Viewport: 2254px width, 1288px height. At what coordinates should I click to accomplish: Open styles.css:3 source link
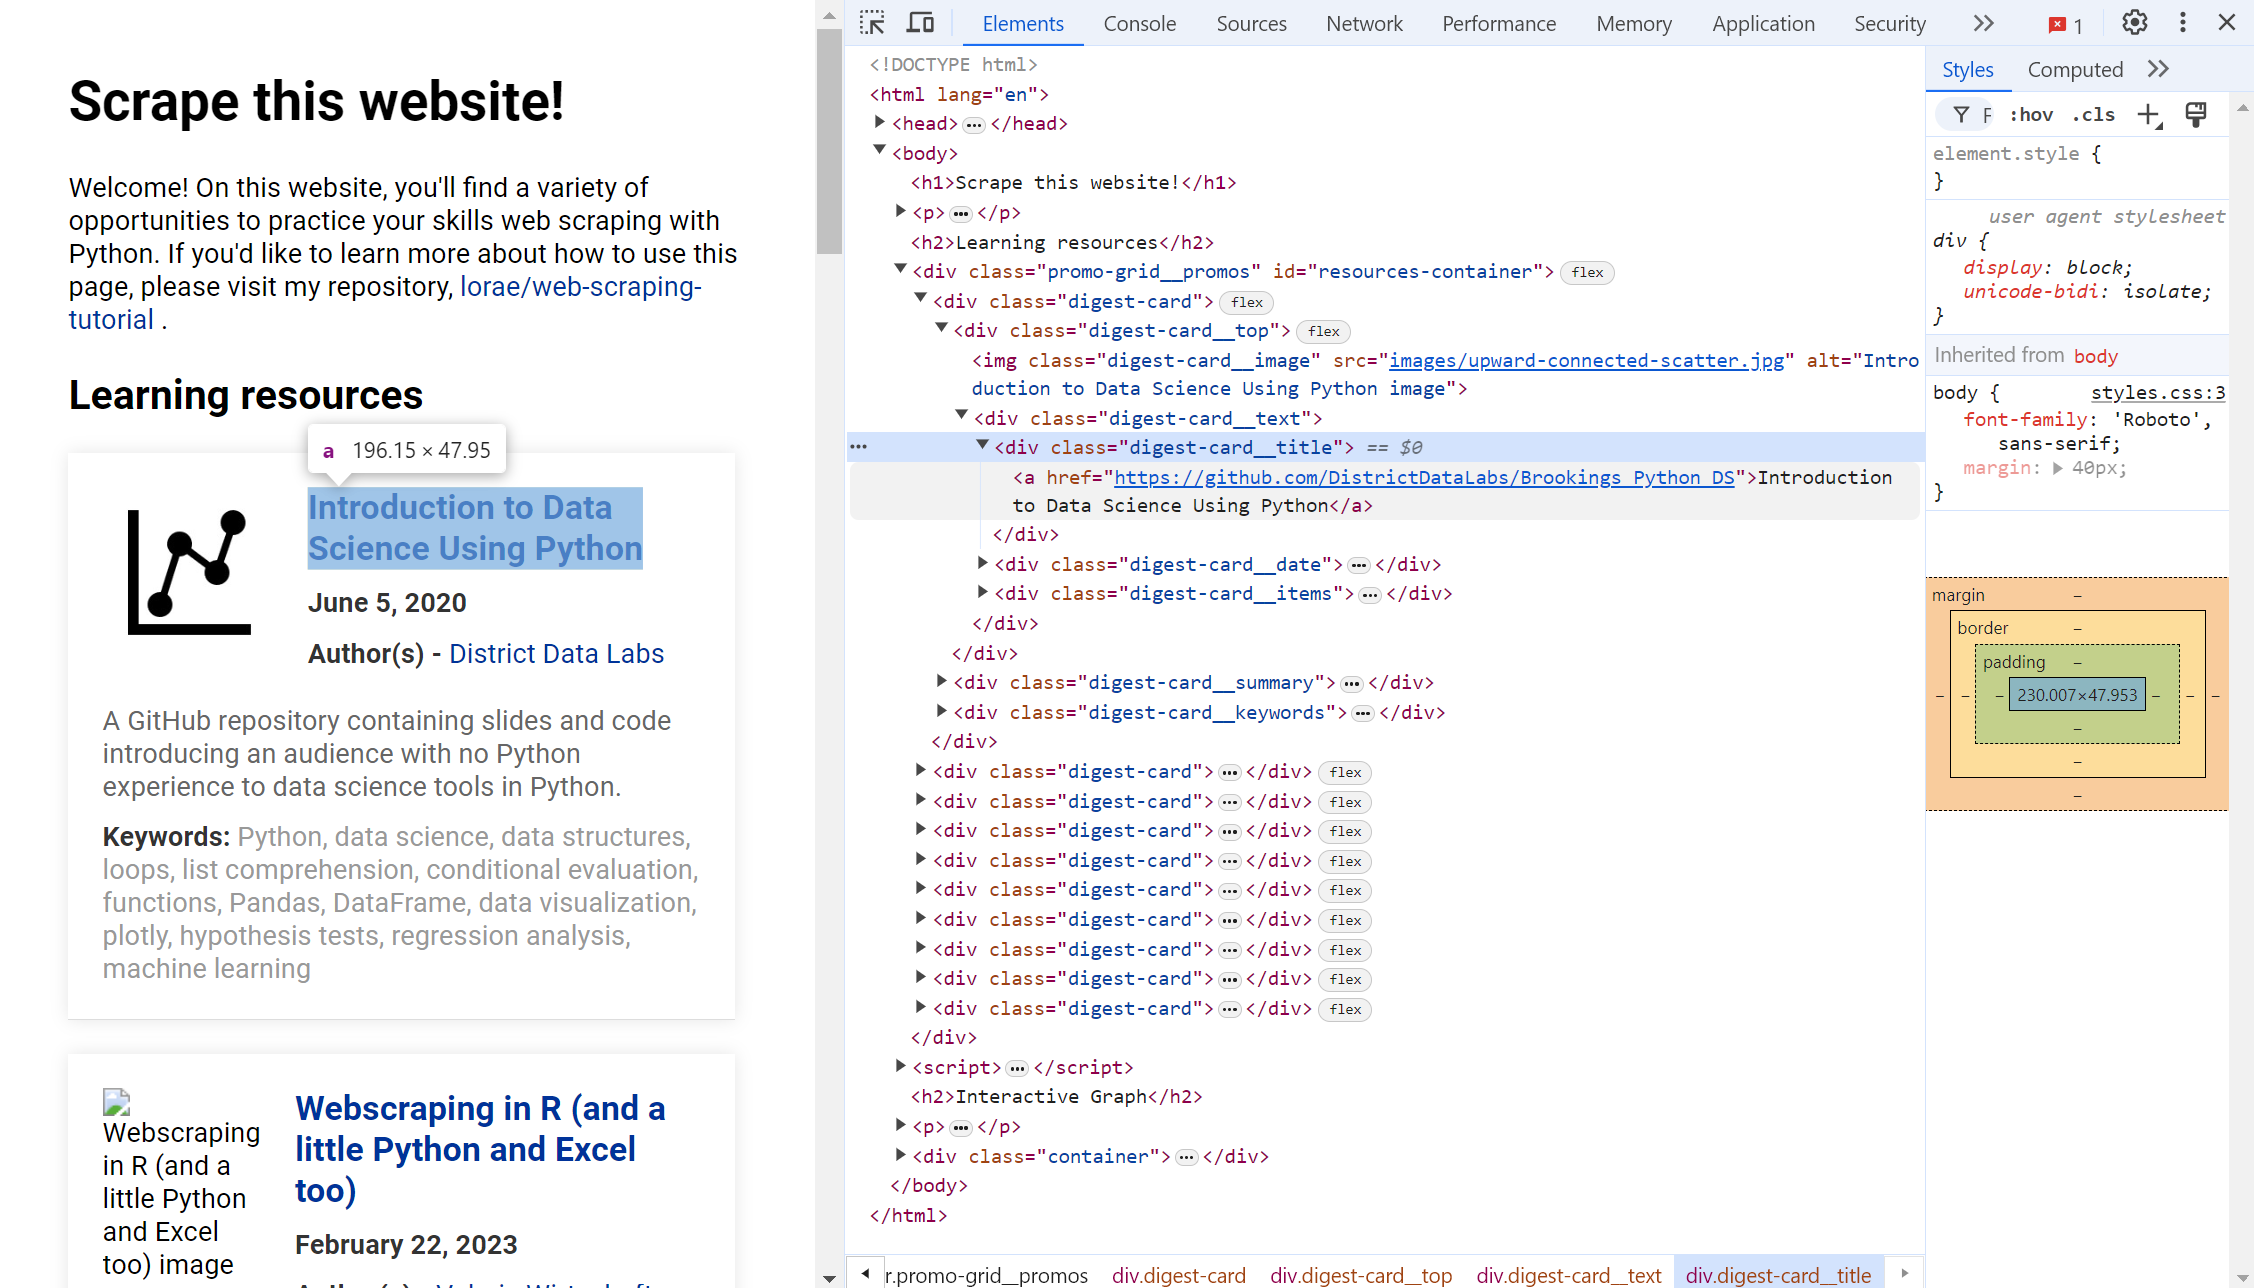tap(2157, 392)
